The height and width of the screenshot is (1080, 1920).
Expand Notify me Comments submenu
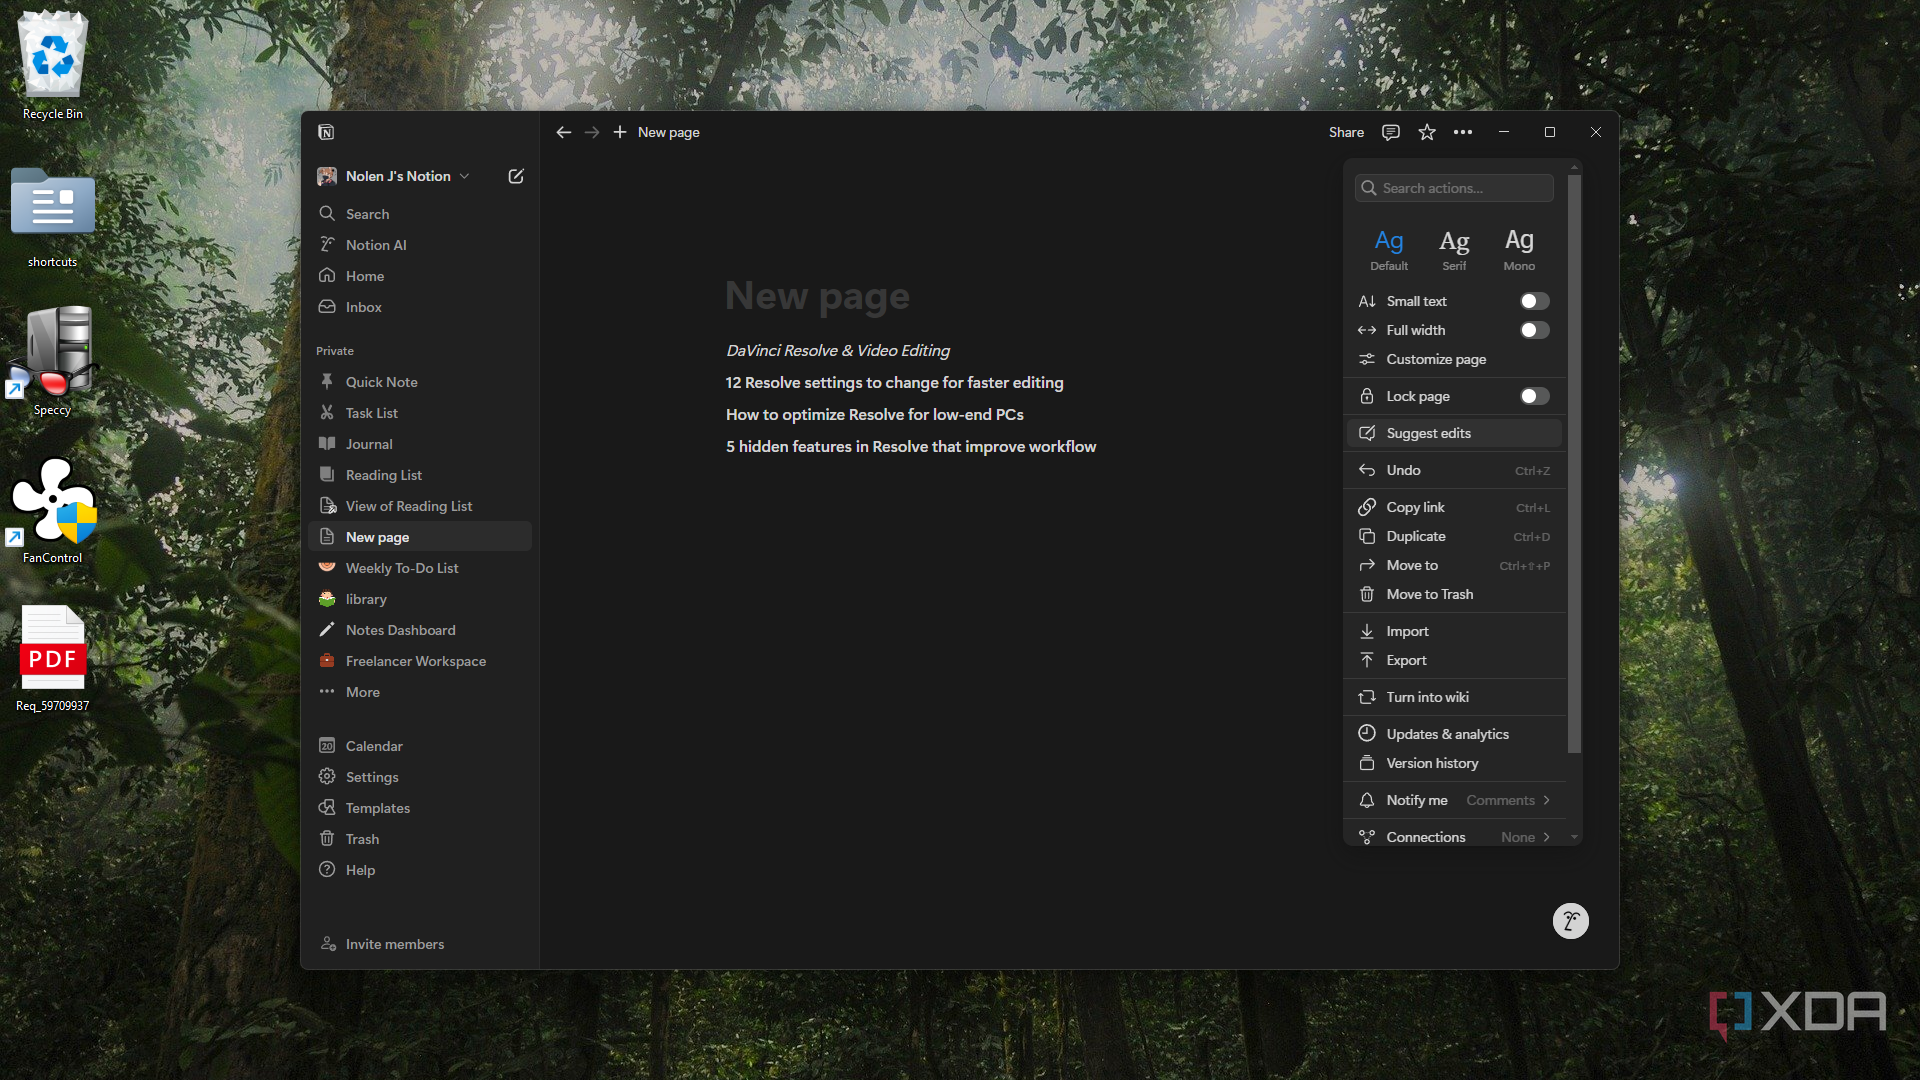1454,800
